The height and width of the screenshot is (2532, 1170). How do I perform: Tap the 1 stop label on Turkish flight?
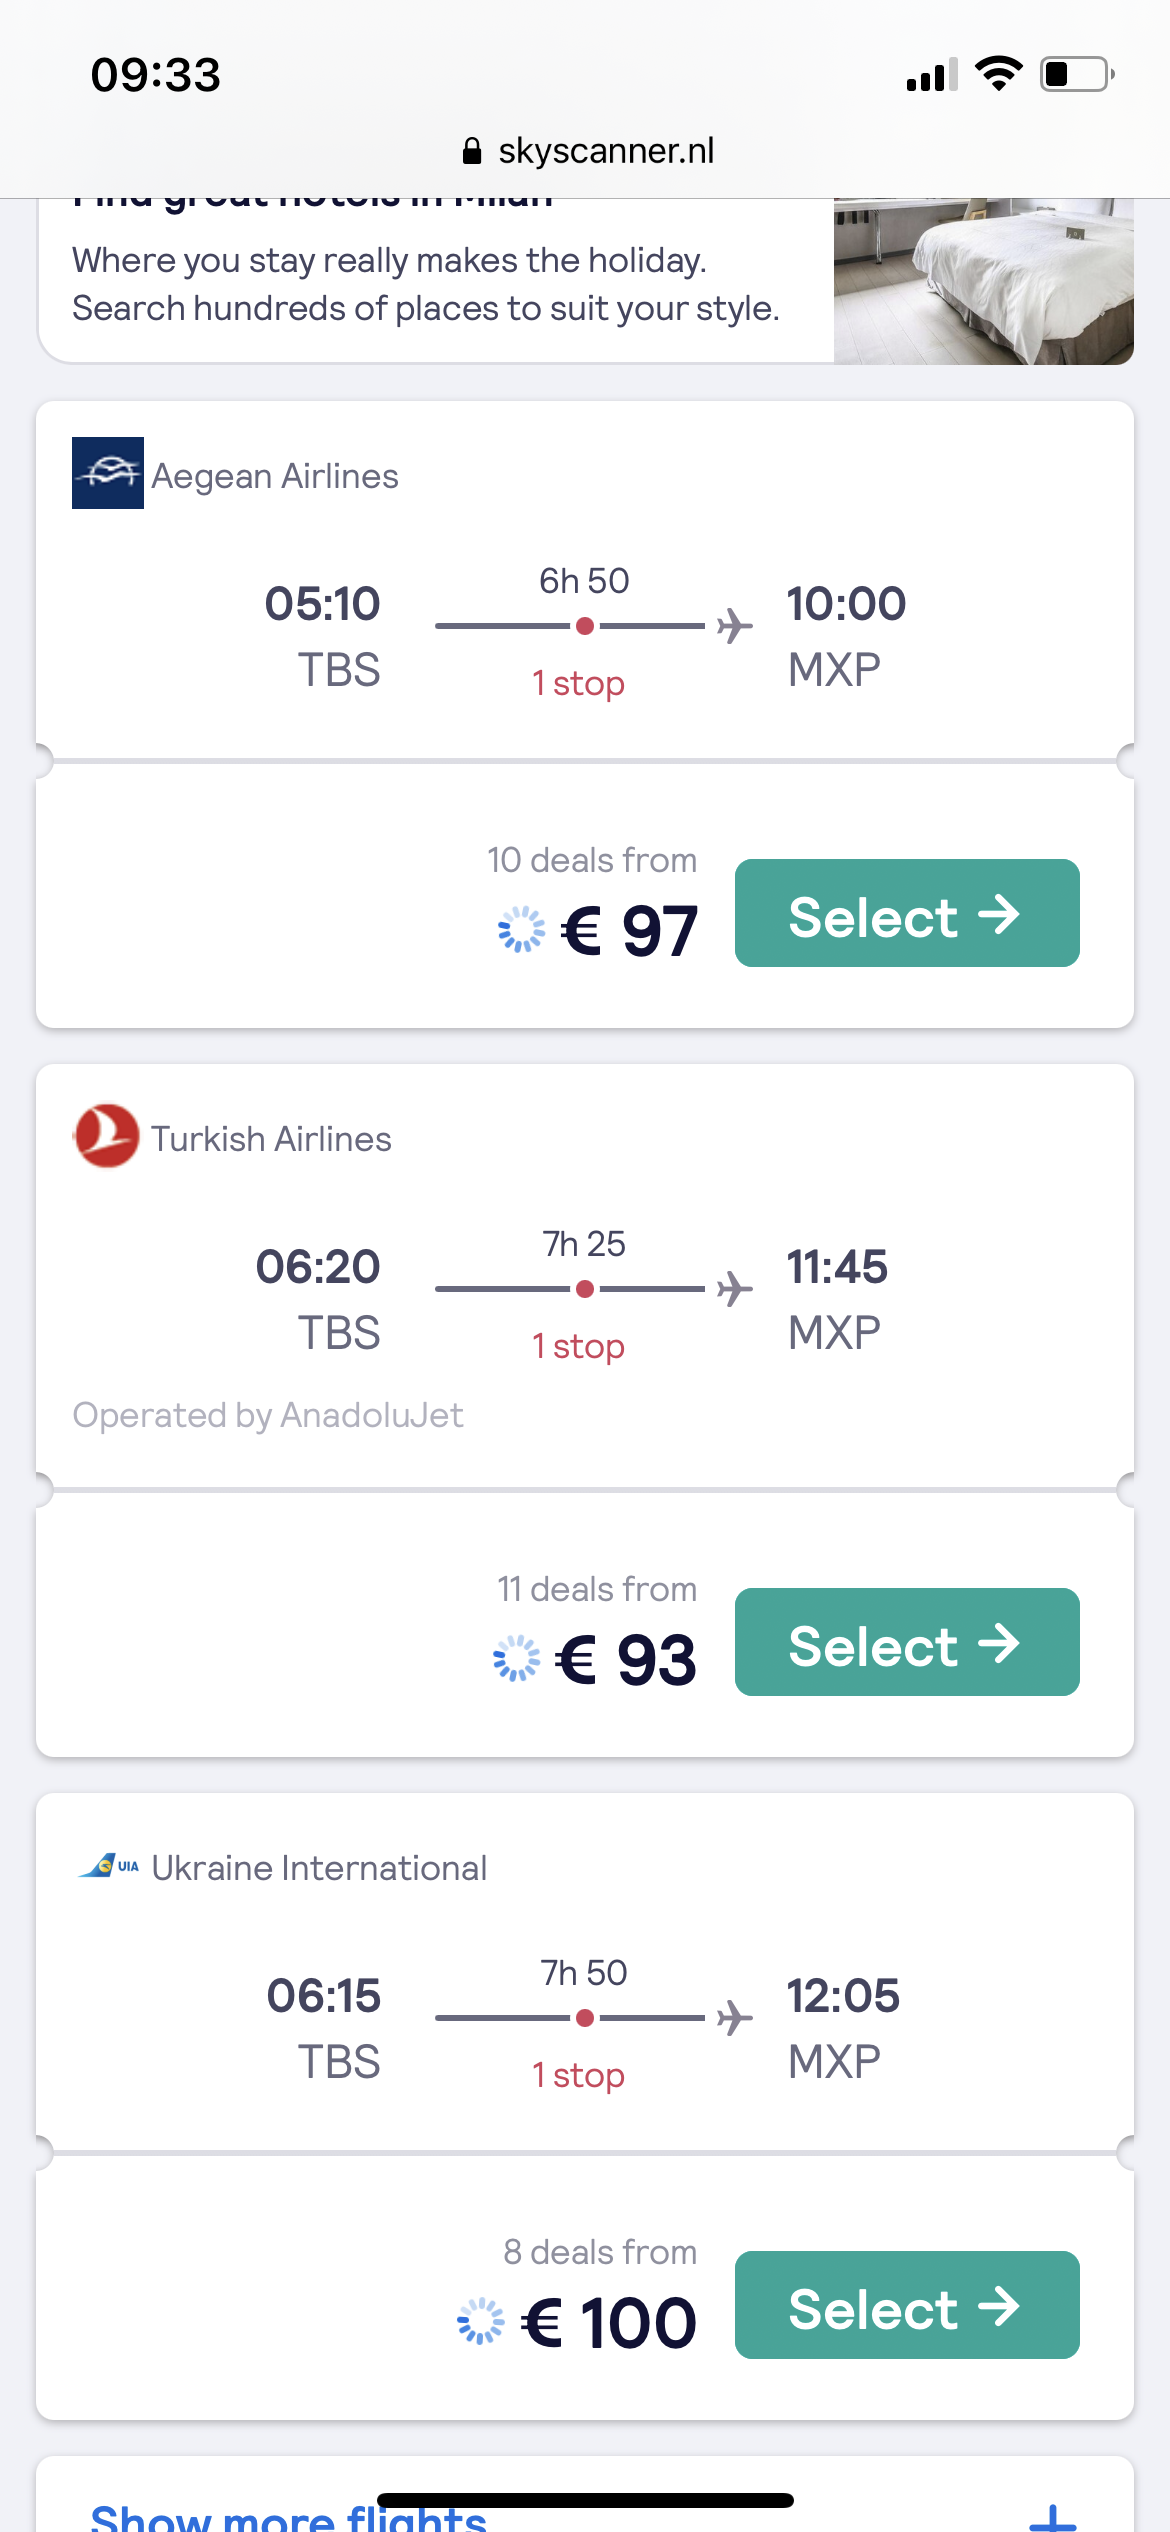tap(579, 1347)
